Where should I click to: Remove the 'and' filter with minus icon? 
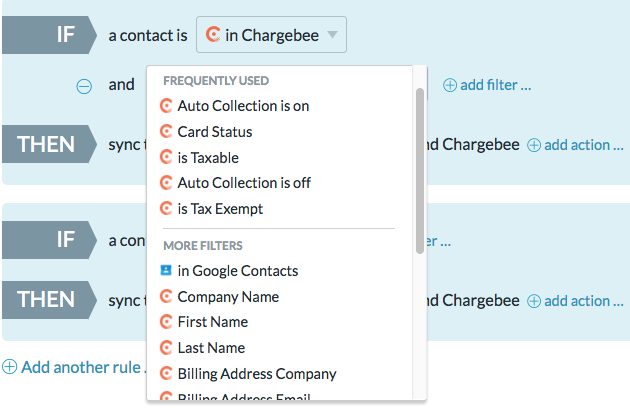[x=84, y=86]
